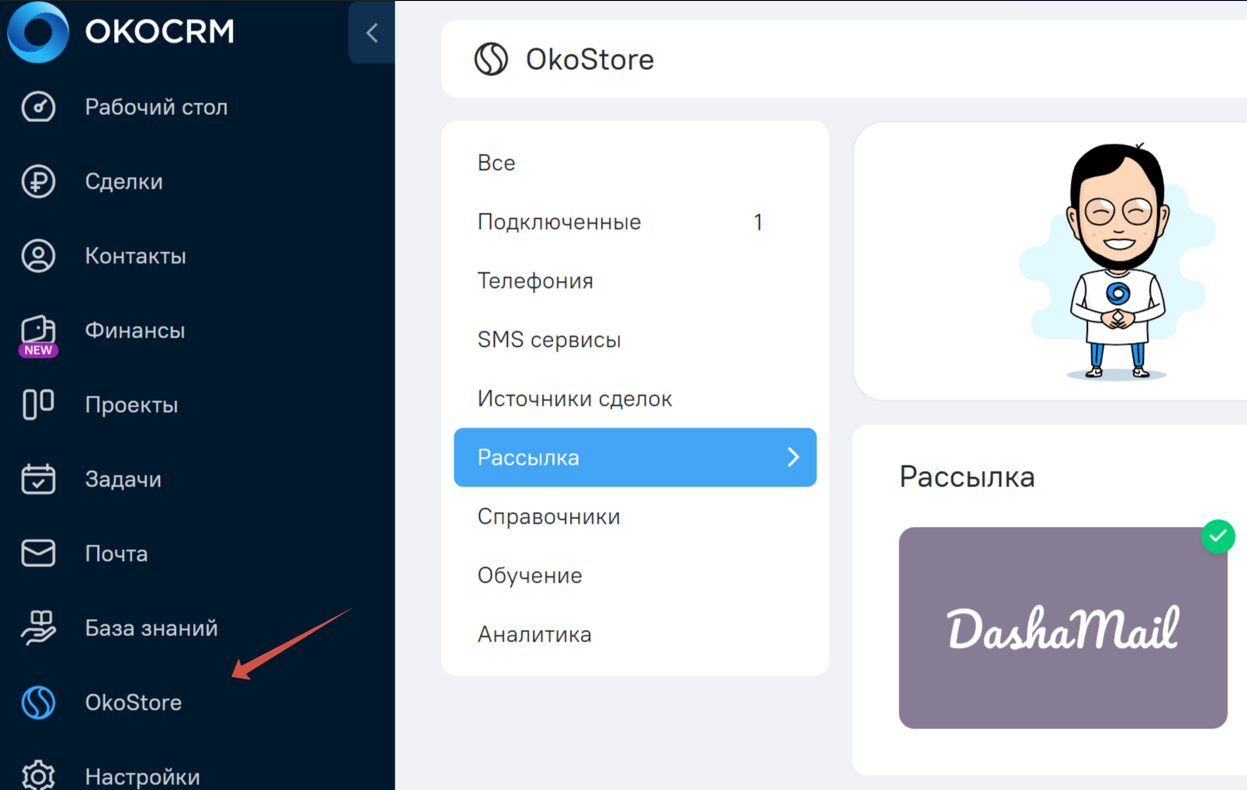Click the Сделки ruble icon
The width and height of the screenshot is (1247, 790).
point(38,182)
